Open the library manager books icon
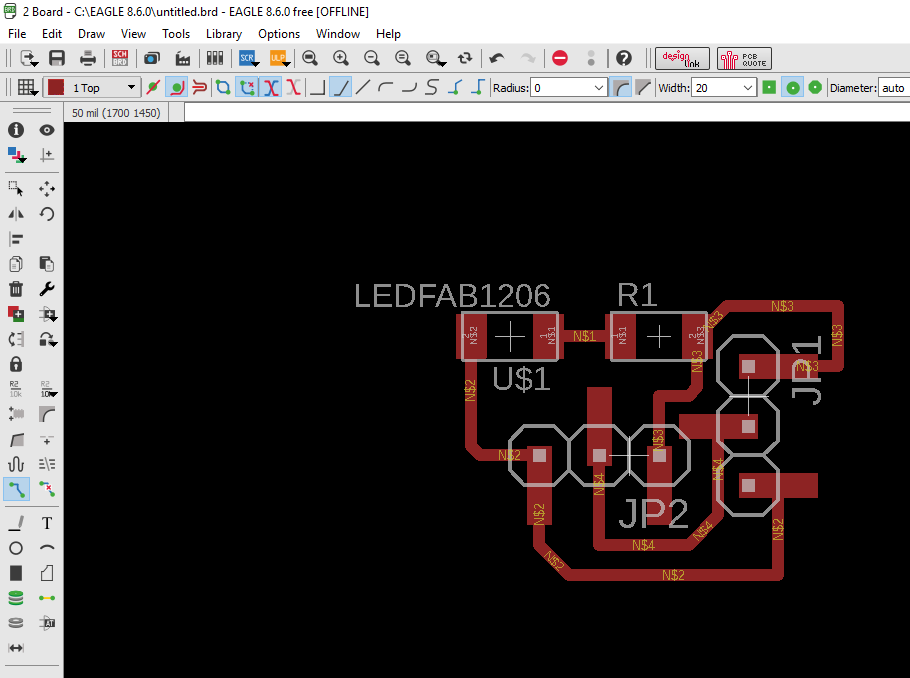 [x=215, y=58]
